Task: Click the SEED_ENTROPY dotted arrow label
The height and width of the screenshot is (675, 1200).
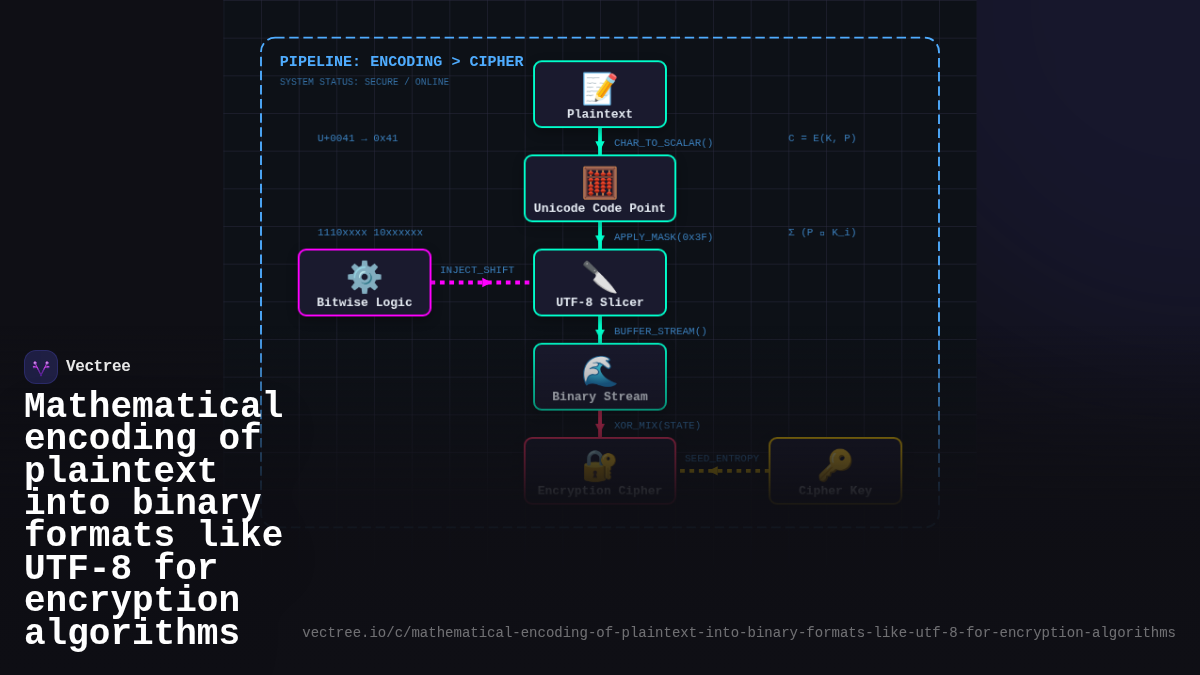Action: pos(722,458)
